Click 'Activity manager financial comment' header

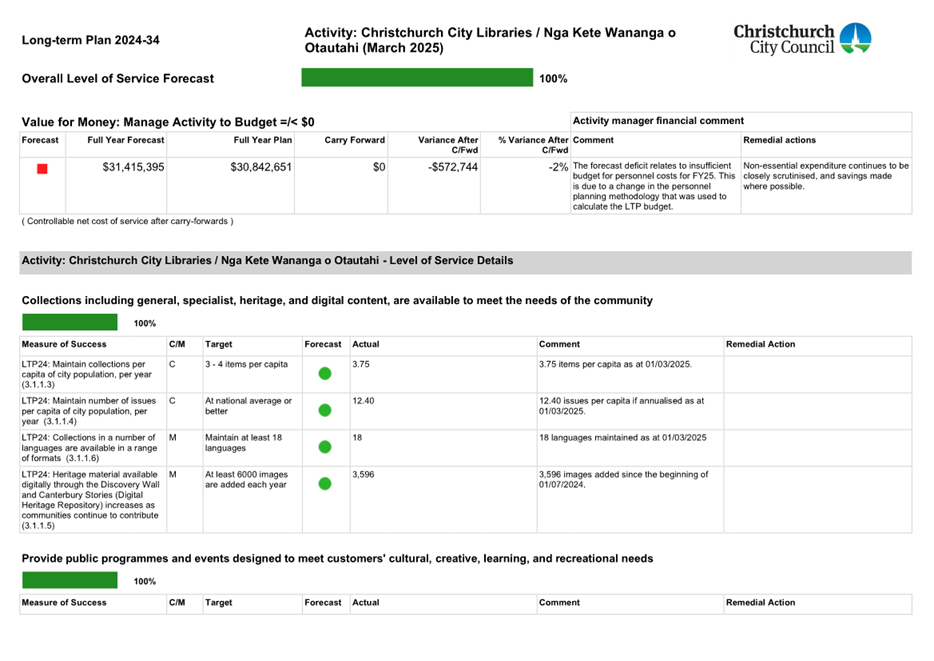tap(658, 121)
